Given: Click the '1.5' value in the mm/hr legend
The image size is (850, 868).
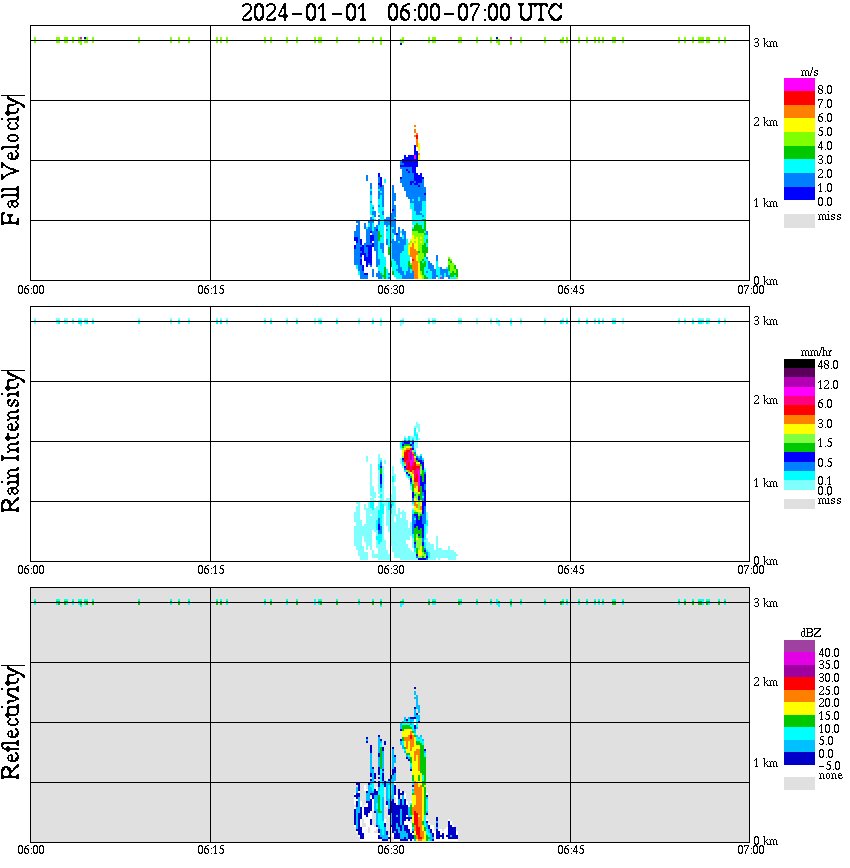Looking at the screenshot, I should tap(825, 443).
